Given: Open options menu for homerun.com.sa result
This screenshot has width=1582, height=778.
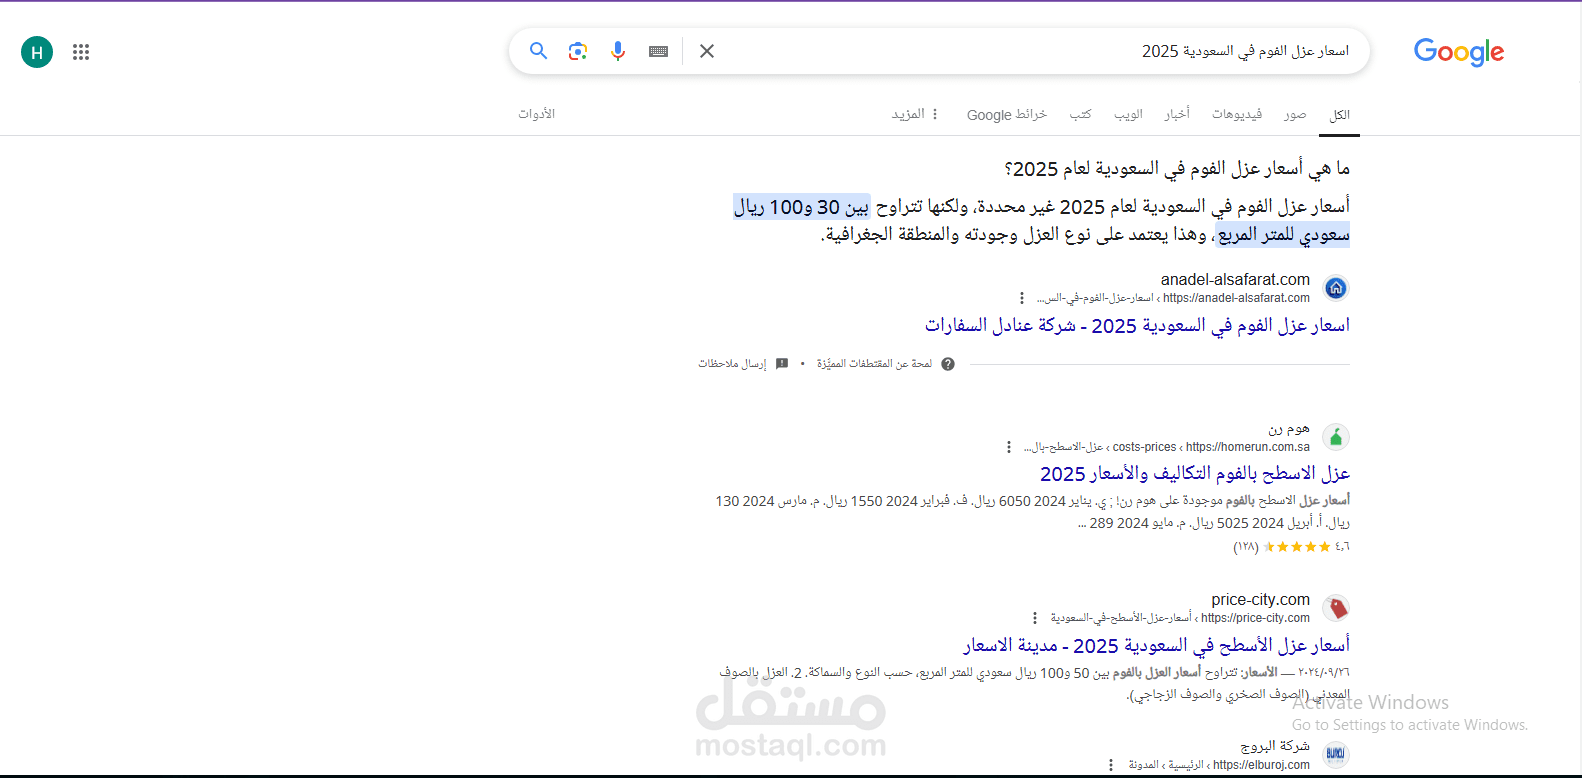Looking at the screenshot, I should click(x=1008, y=447).
